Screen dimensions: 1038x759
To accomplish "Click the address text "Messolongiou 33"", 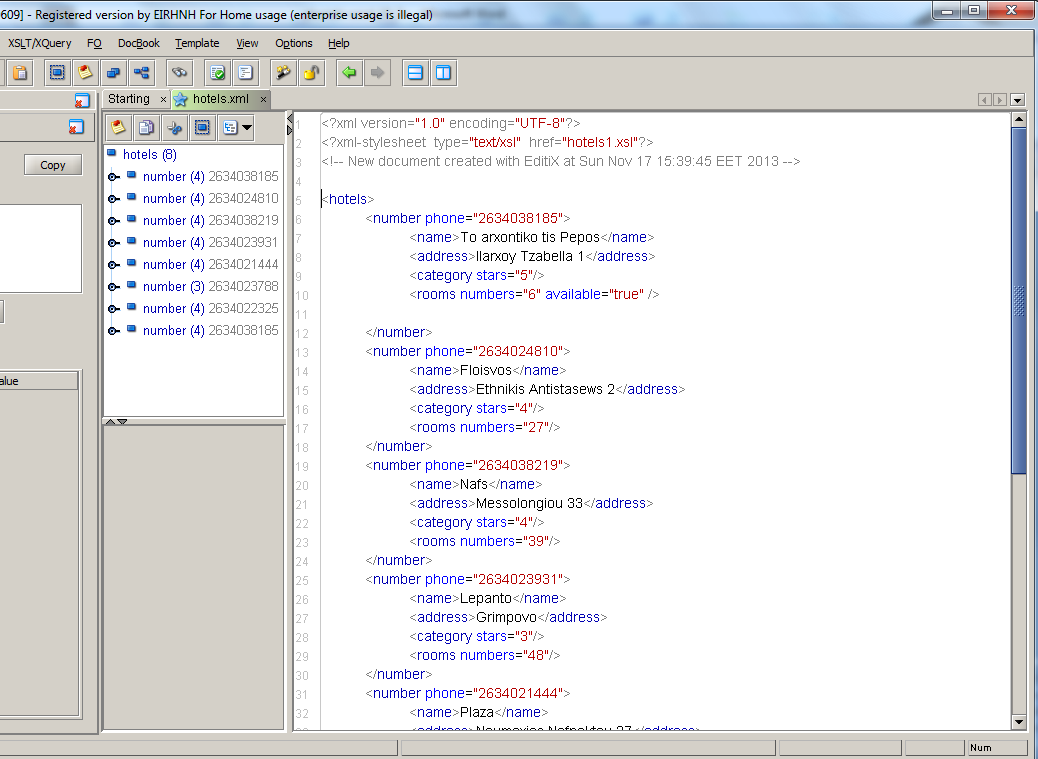I will pyautogui.click(x=530, y=504).
